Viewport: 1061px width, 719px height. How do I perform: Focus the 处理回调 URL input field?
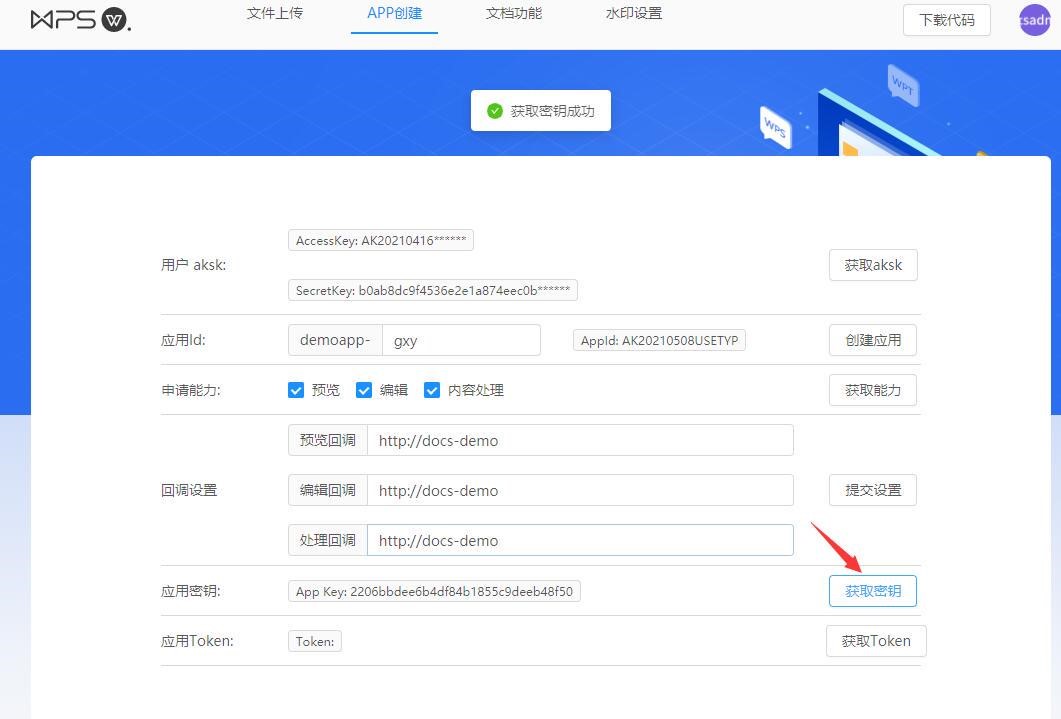point(580,540)
